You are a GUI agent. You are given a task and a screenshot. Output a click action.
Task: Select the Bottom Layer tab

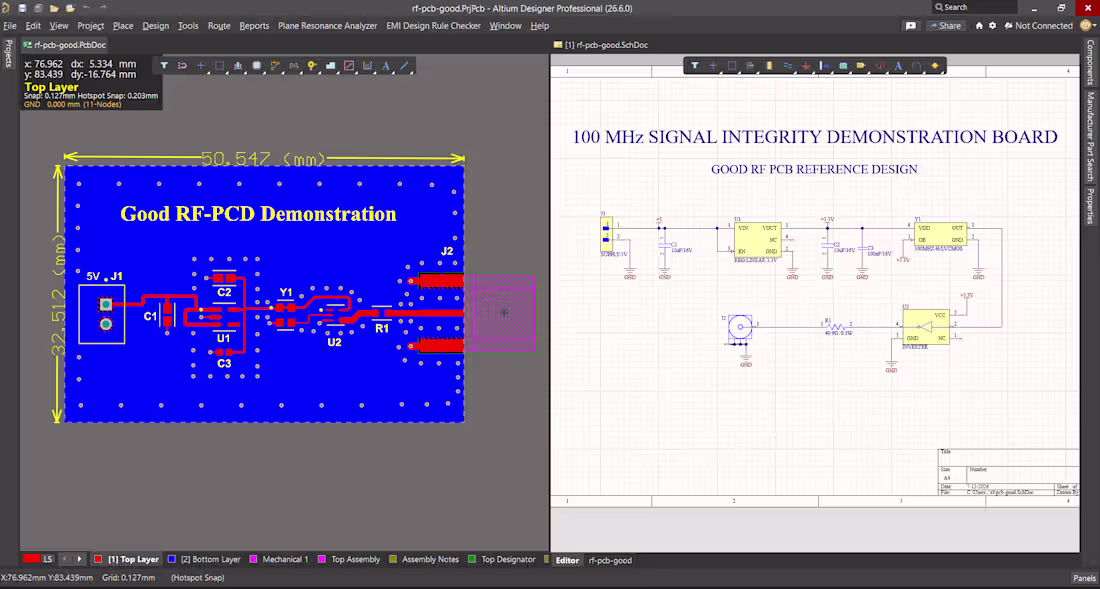click(204, 560)
